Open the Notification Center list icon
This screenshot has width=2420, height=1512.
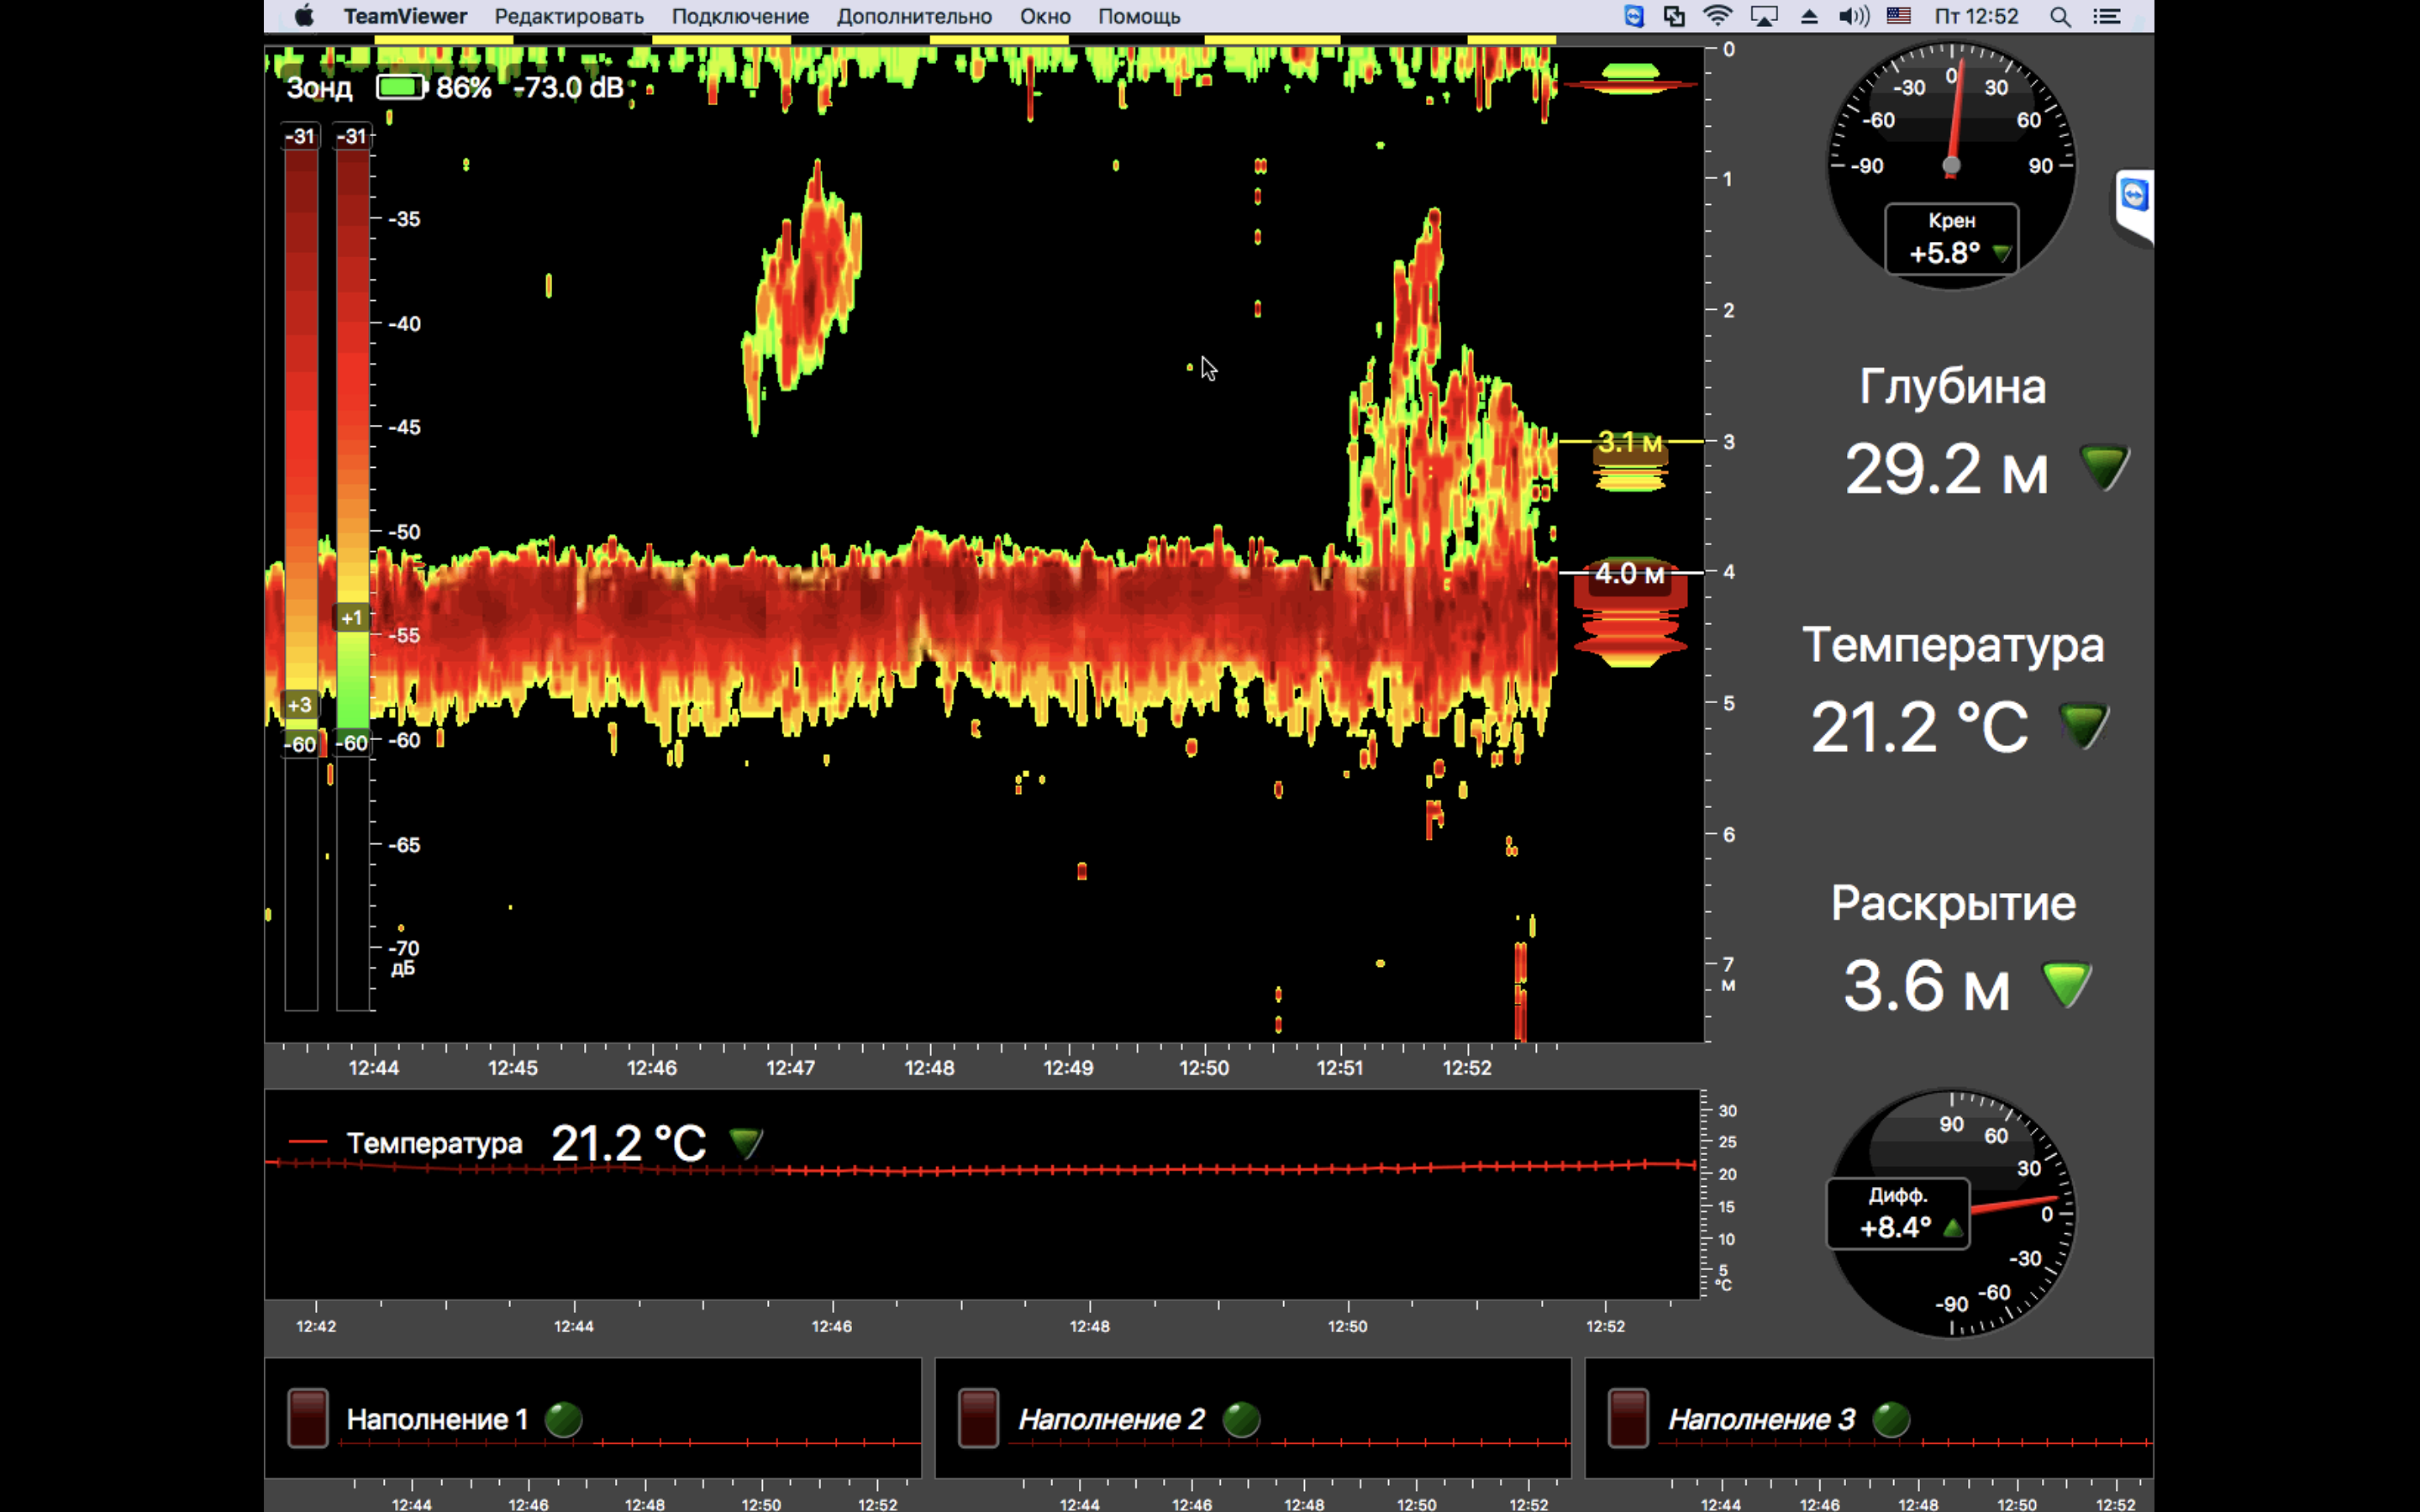coord(2107,16)
